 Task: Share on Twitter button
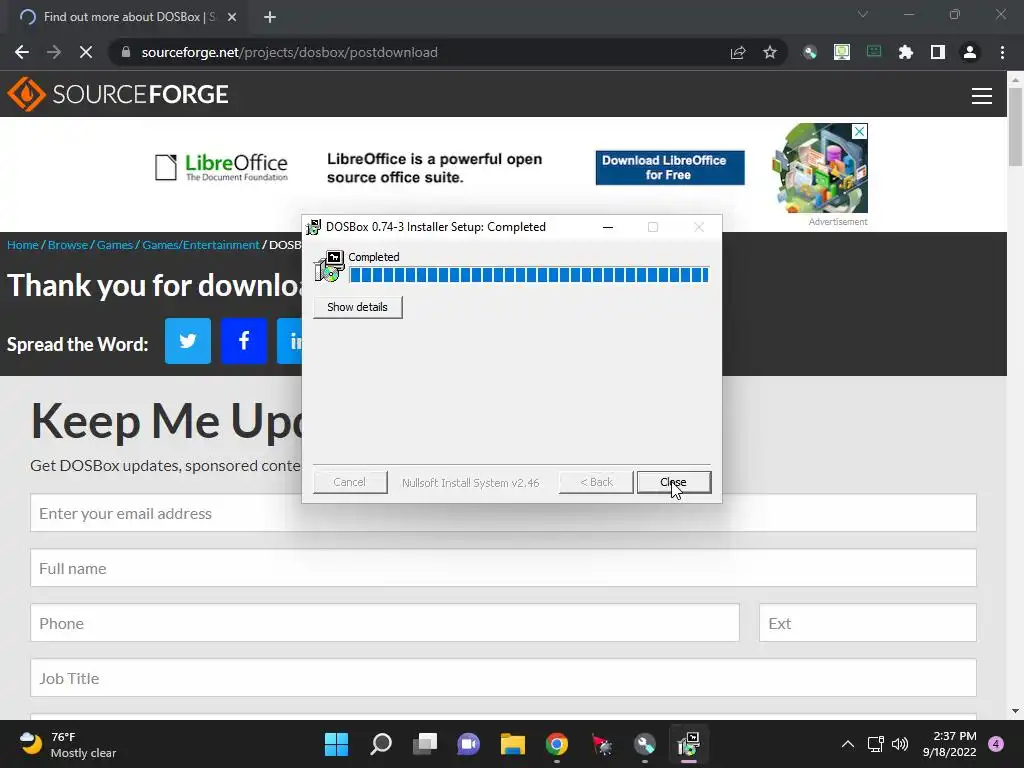[x=188, y=341]
